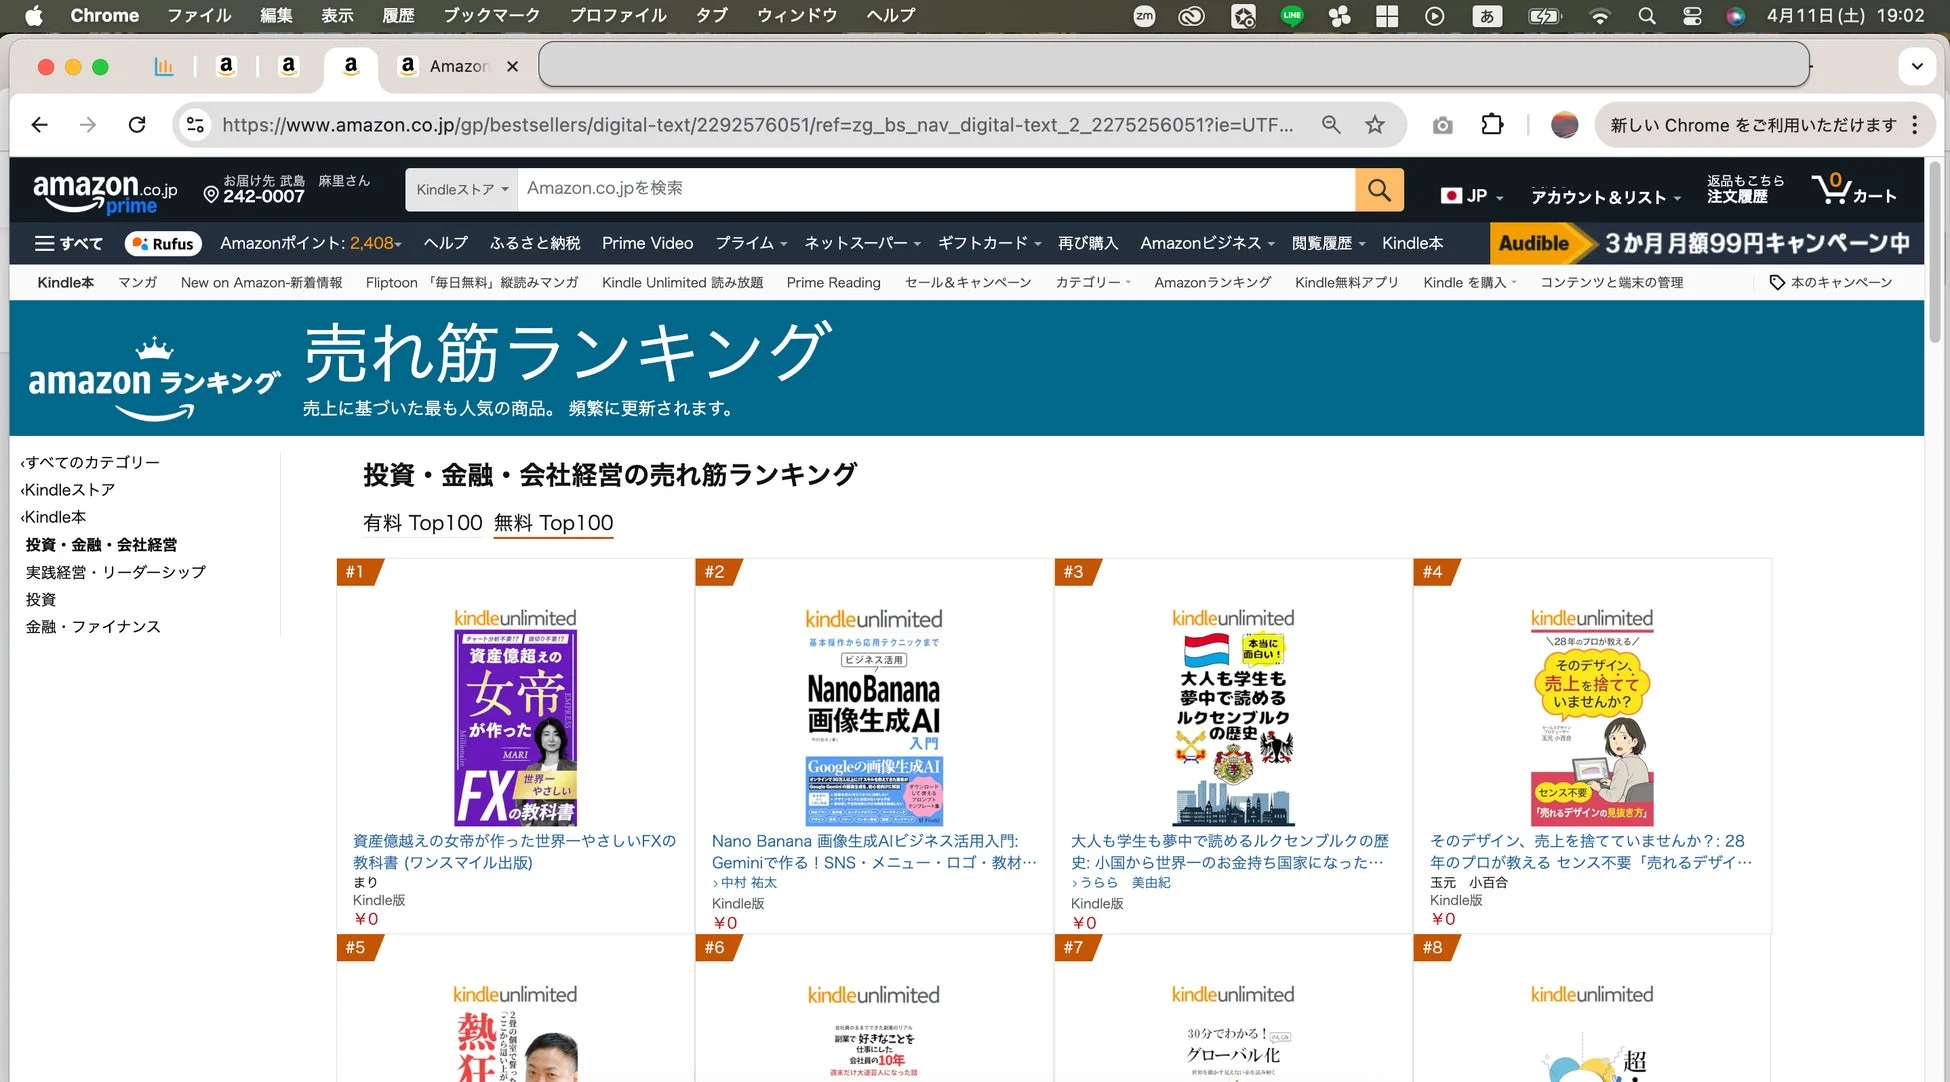Image resolution: width=1950 pixels, height=1082 pixels.
Task: Go to Prime Reading
Action: (833, 283)
